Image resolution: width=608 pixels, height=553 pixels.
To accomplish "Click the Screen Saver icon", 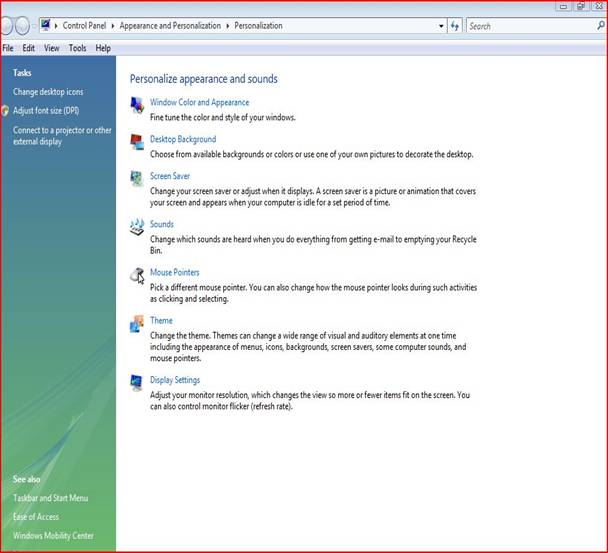I will point(136,178).
